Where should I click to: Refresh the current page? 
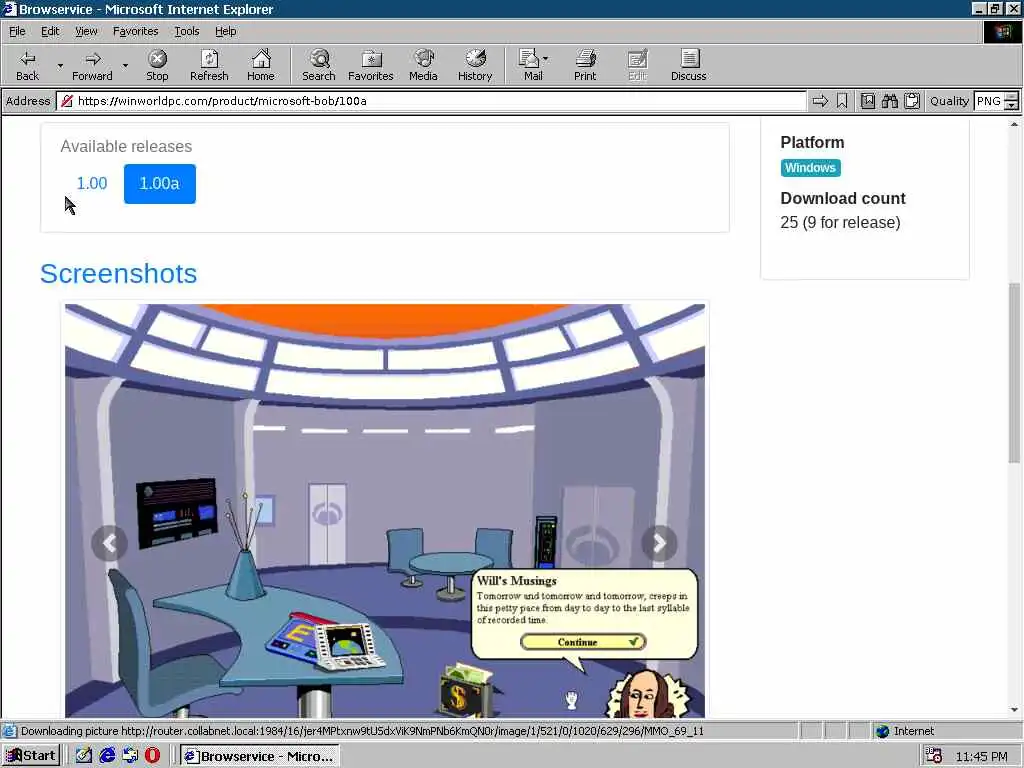(x=209, y=65)
